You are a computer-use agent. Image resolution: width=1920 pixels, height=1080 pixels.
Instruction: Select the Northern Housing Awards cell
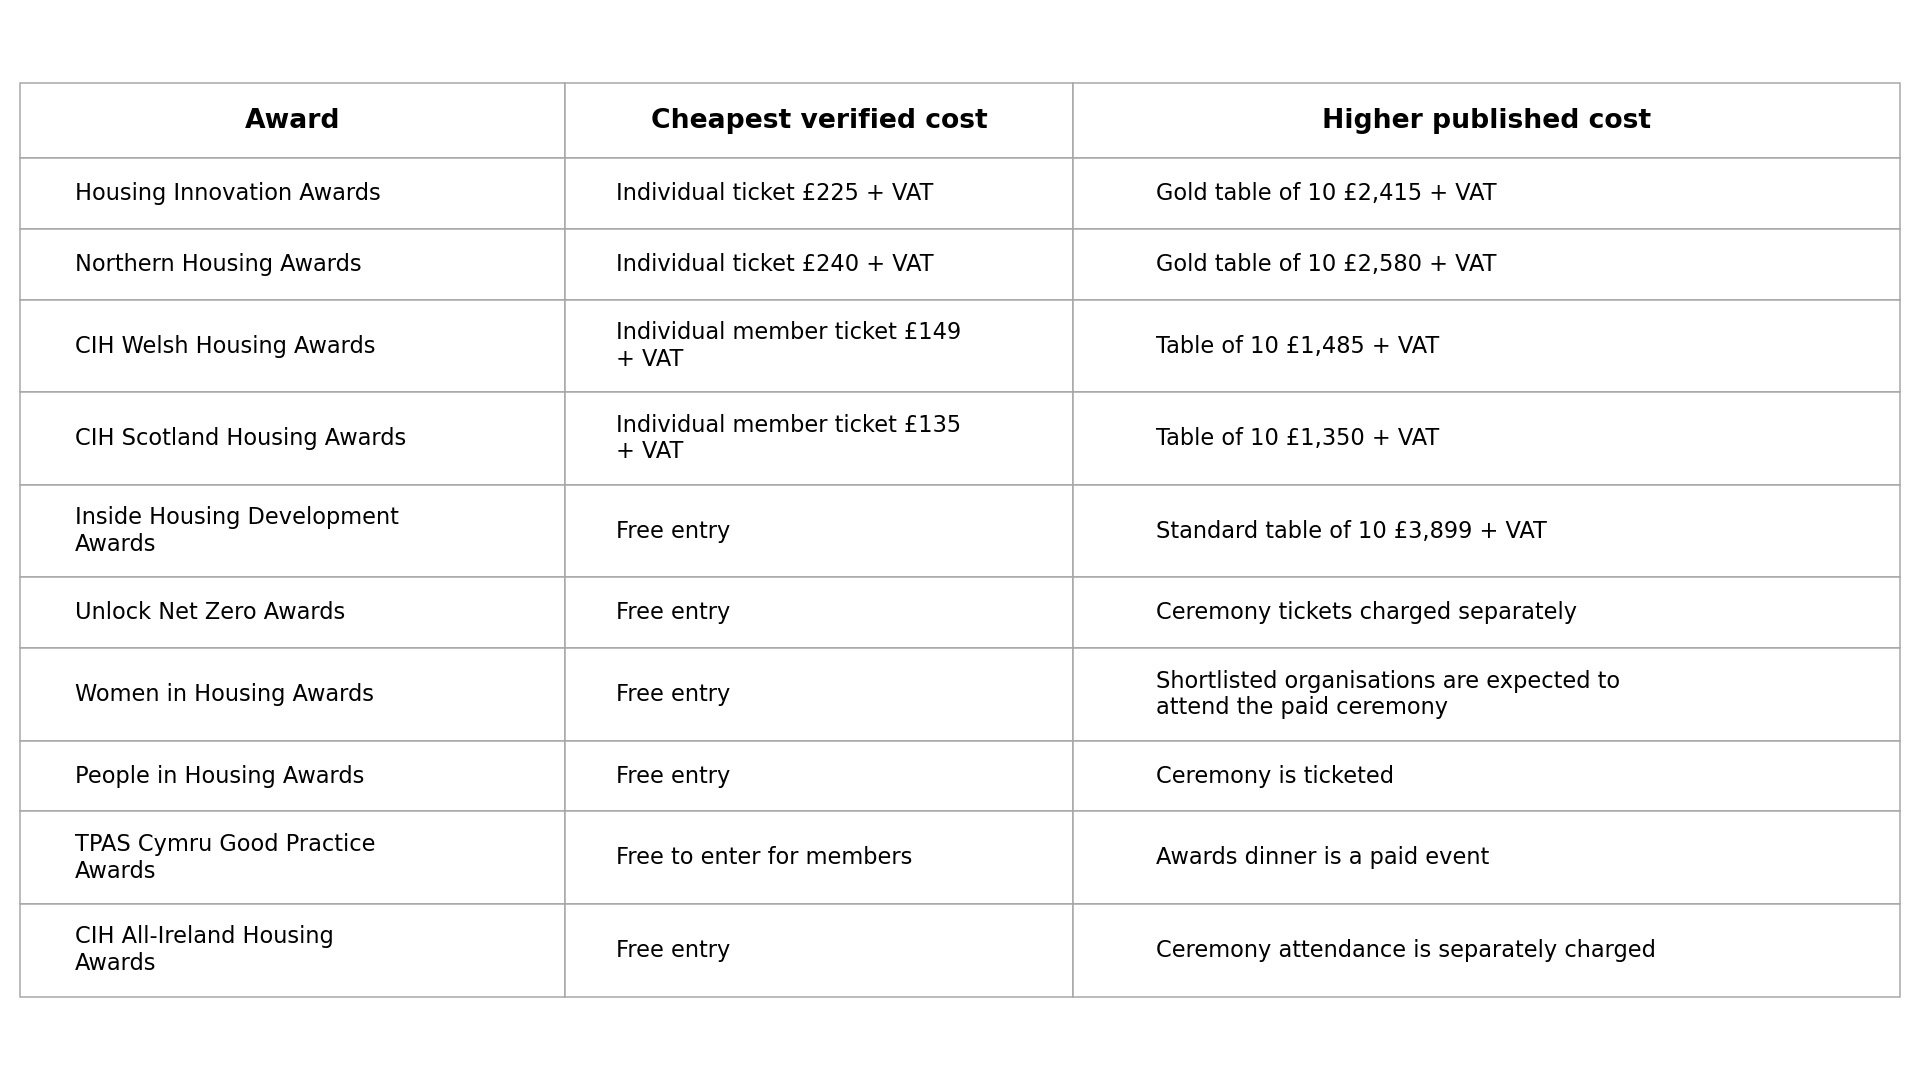(x=292, y=264)
